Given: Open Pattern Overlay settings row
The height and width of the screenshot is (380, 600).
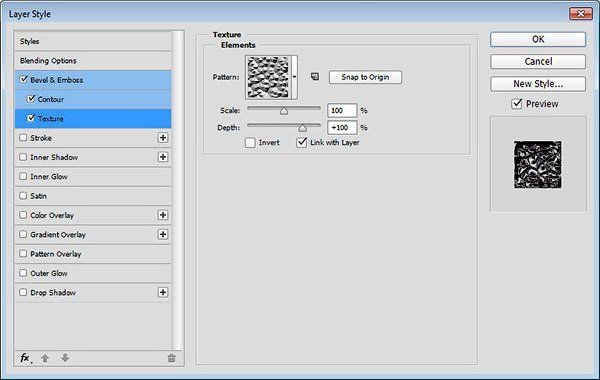Looking at the screenshot, I should (93, 254).
